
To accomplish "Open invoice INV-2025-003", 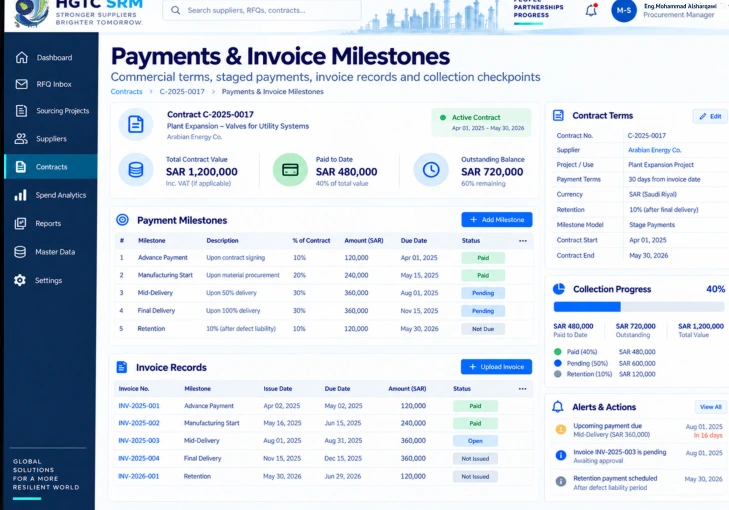I will [x=139, y=440].
